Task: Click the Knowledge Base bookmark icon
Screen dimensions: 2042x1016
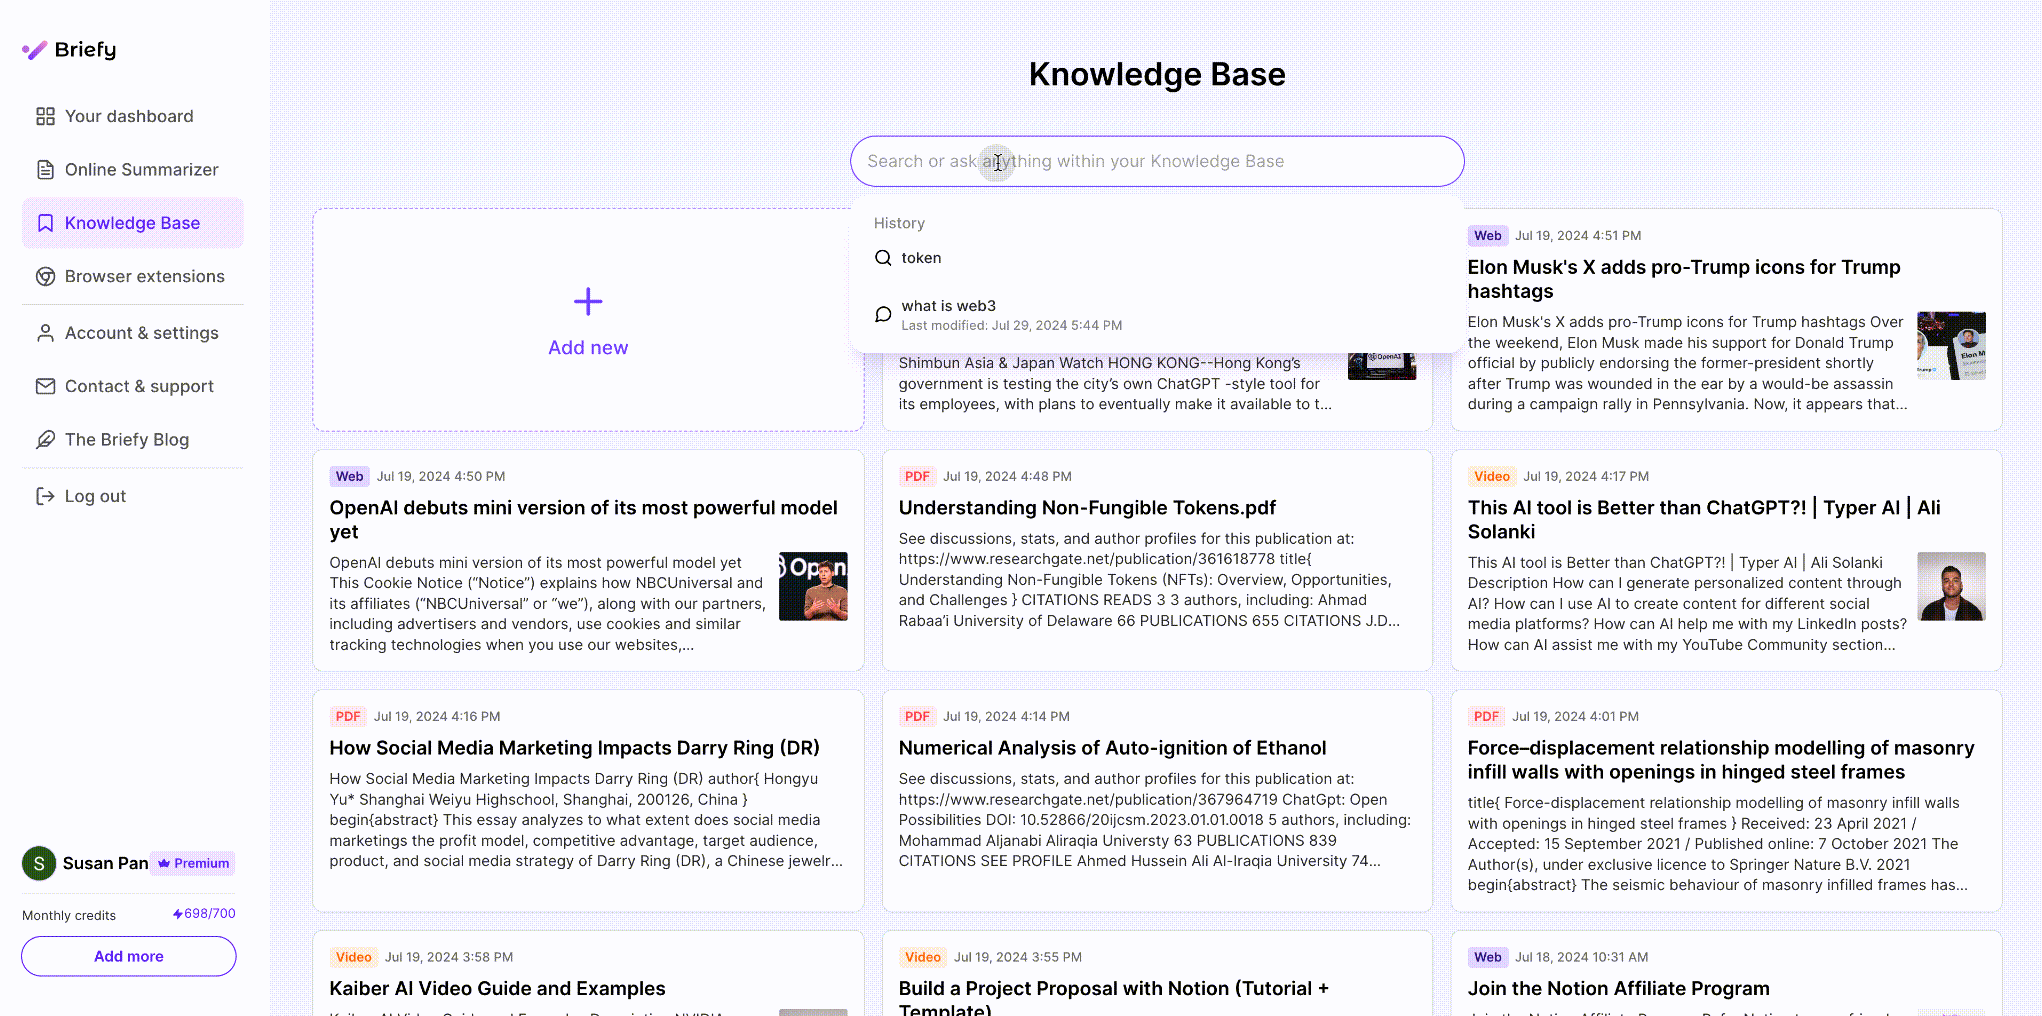Action: point(45,223)
